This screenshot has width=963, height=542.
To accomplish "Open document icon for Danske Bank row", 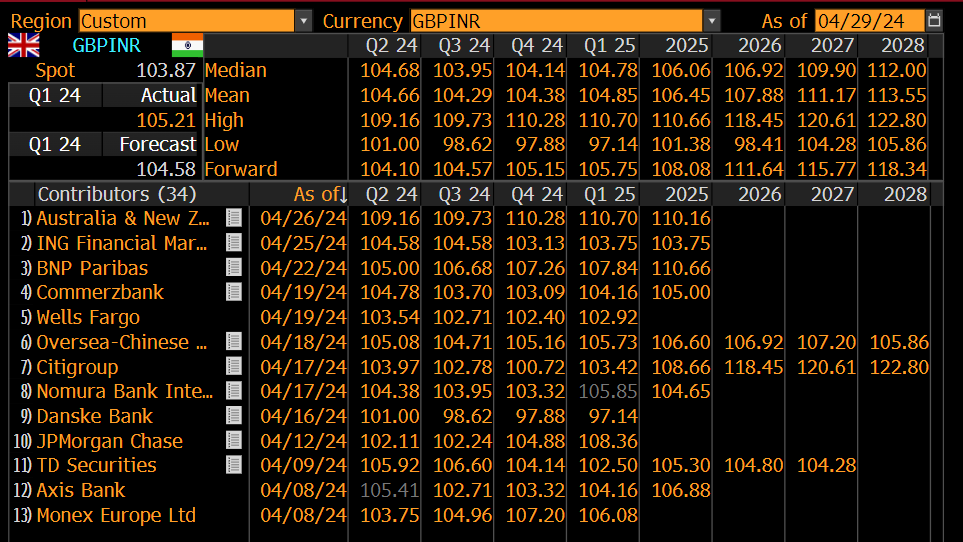I will tap(233, 416).
